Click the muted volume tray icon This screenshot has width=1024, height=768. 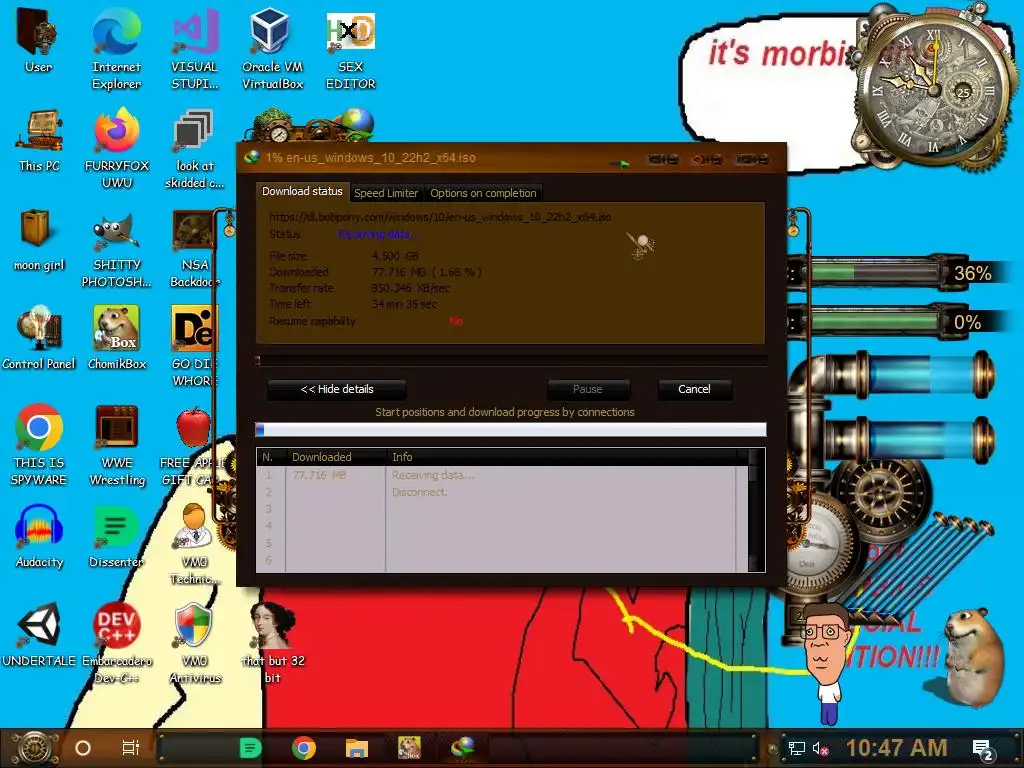[820, 748]
